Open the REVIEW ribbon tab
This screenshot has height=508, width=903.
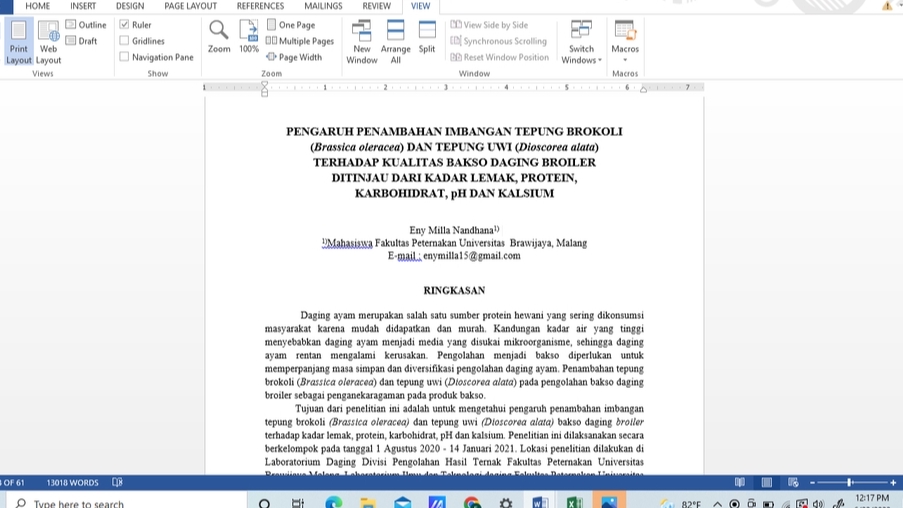pos(377,6)
